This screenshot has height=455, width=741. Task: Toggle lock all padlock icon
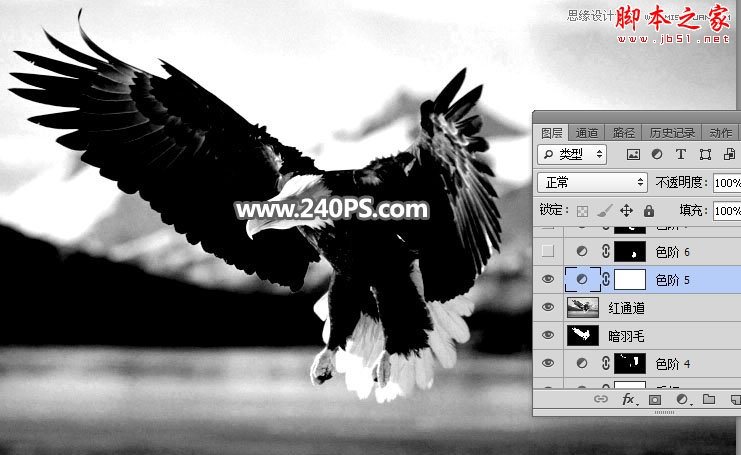[x=649, y=210]
